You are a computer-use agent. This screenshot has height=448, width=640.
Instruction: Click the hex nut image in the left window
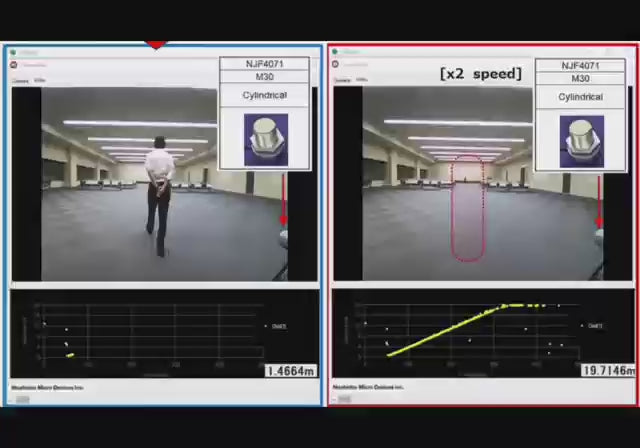click(x=266, y=140)
